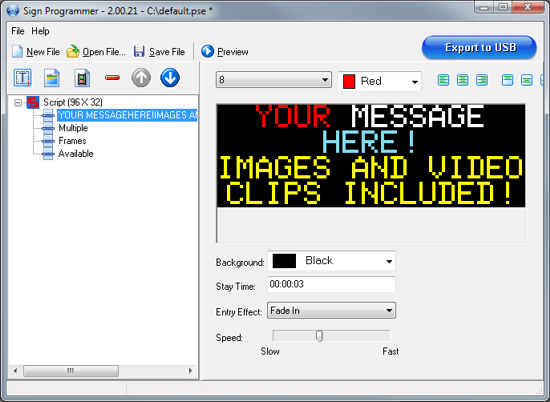
Task: Click Sign Programmer title bar app icon
Action: click(13, 11)
